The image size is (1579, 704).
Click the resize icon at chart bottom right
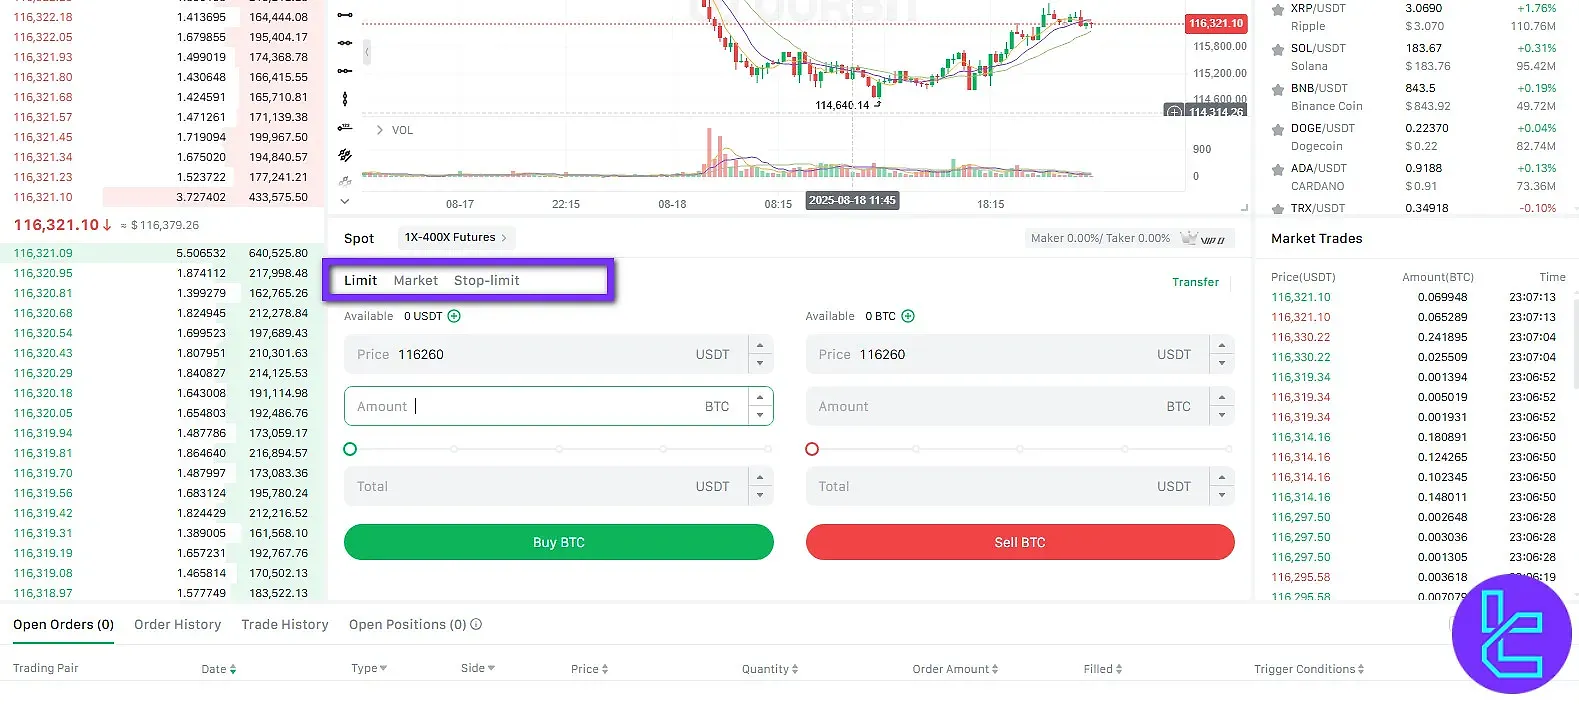[1245, 207]
